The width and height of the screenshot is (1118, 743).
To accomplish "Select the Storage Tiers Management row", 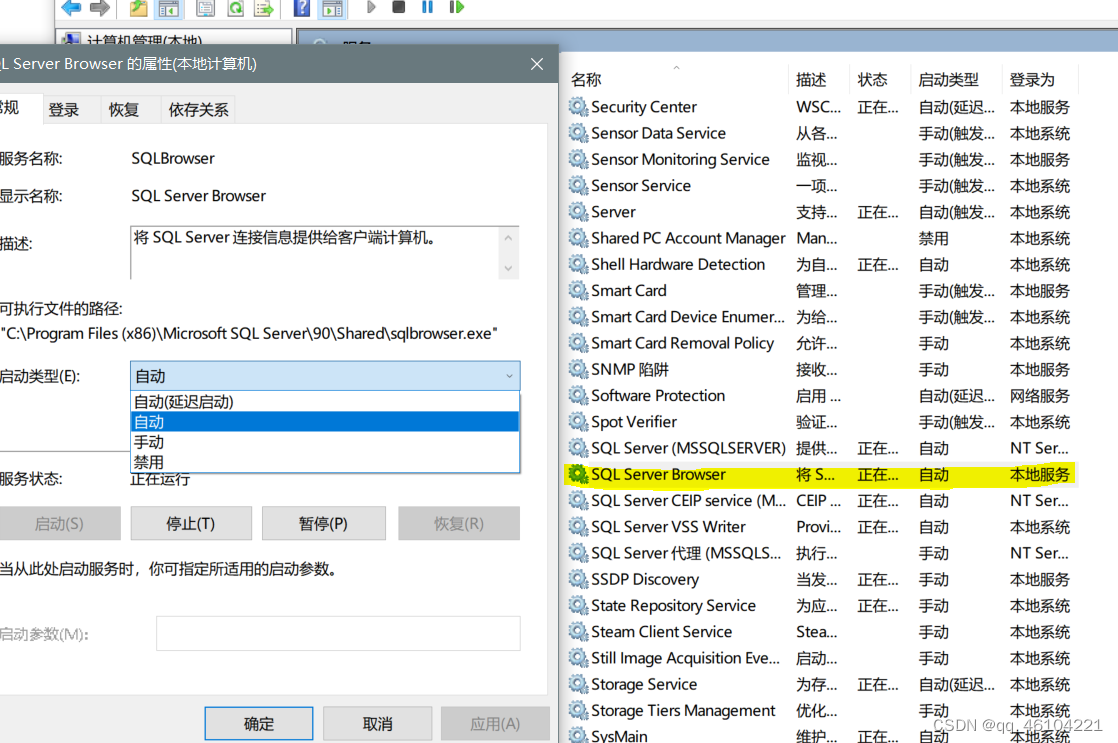I will pos(821,711).
